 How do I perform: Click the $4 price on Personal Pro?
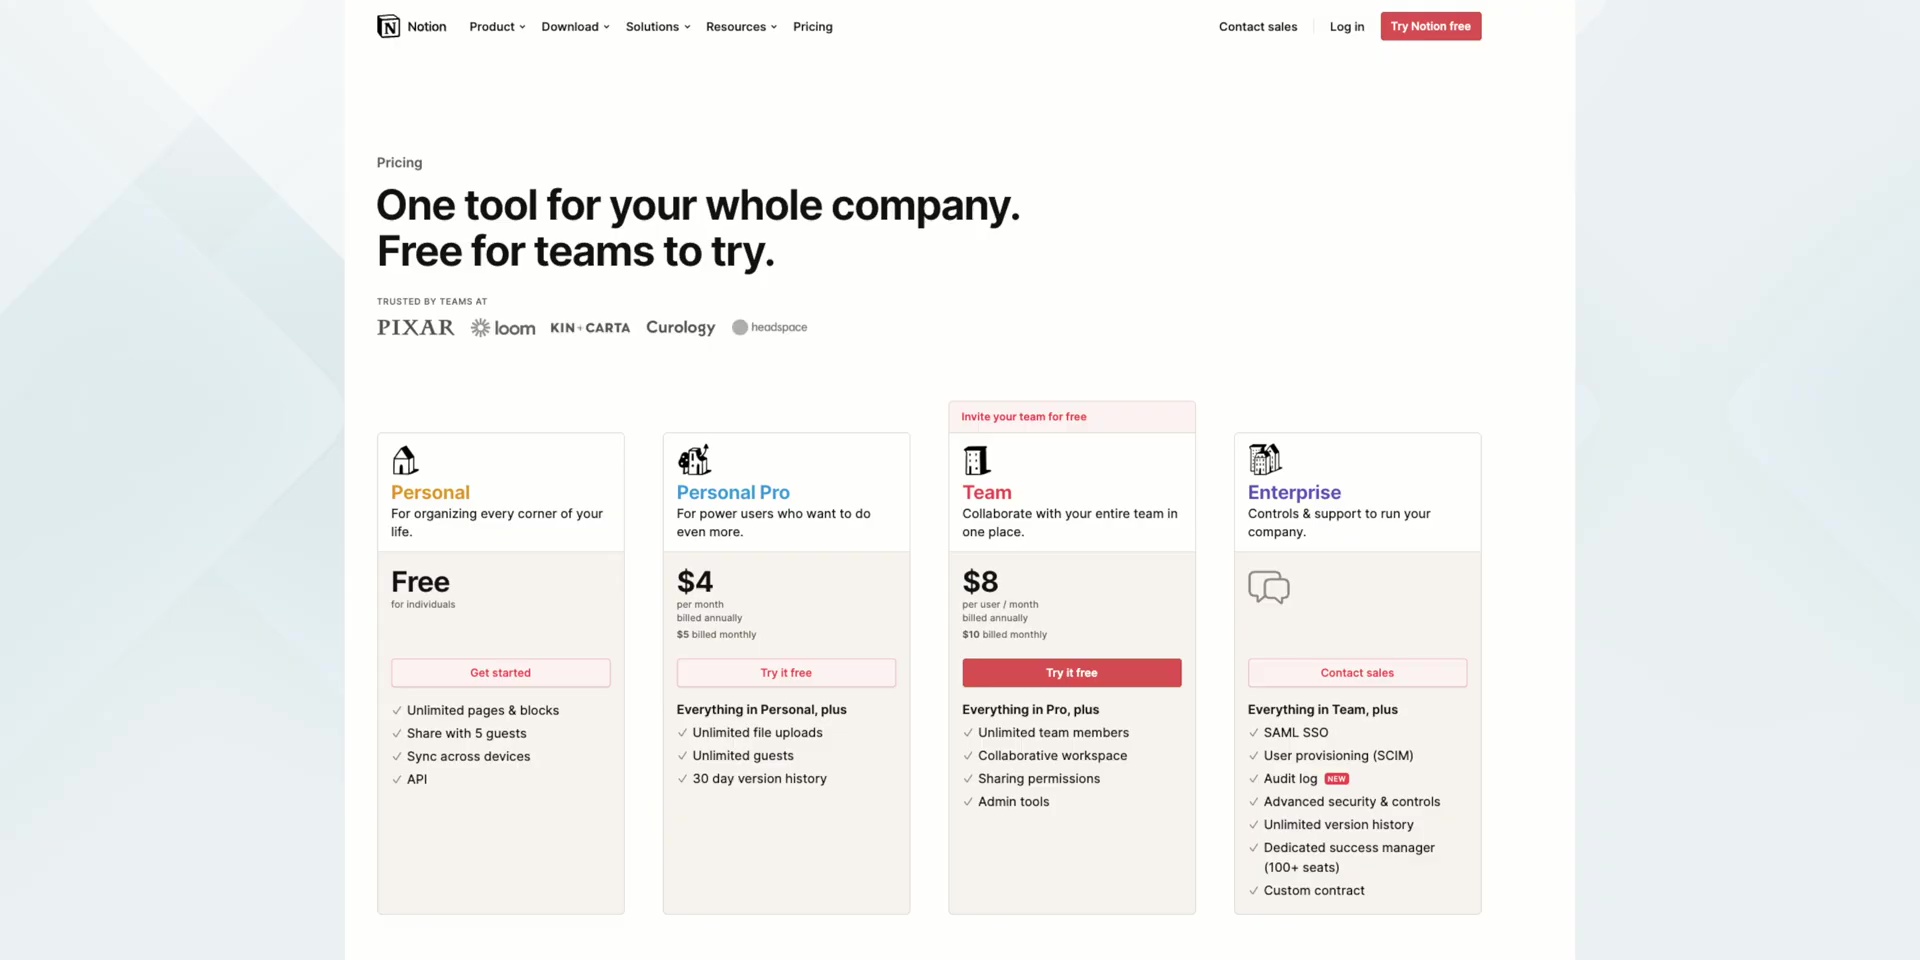click(695, 582)
